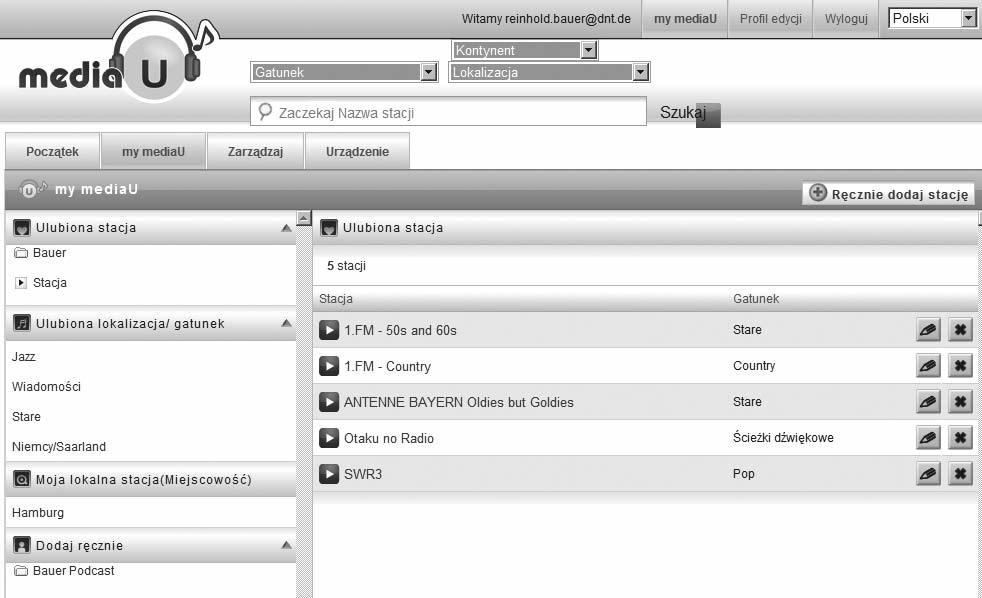Screen dimensions: 982x598
Task: Sort by the Stacja column header
Action: click(x=336, y=299)
